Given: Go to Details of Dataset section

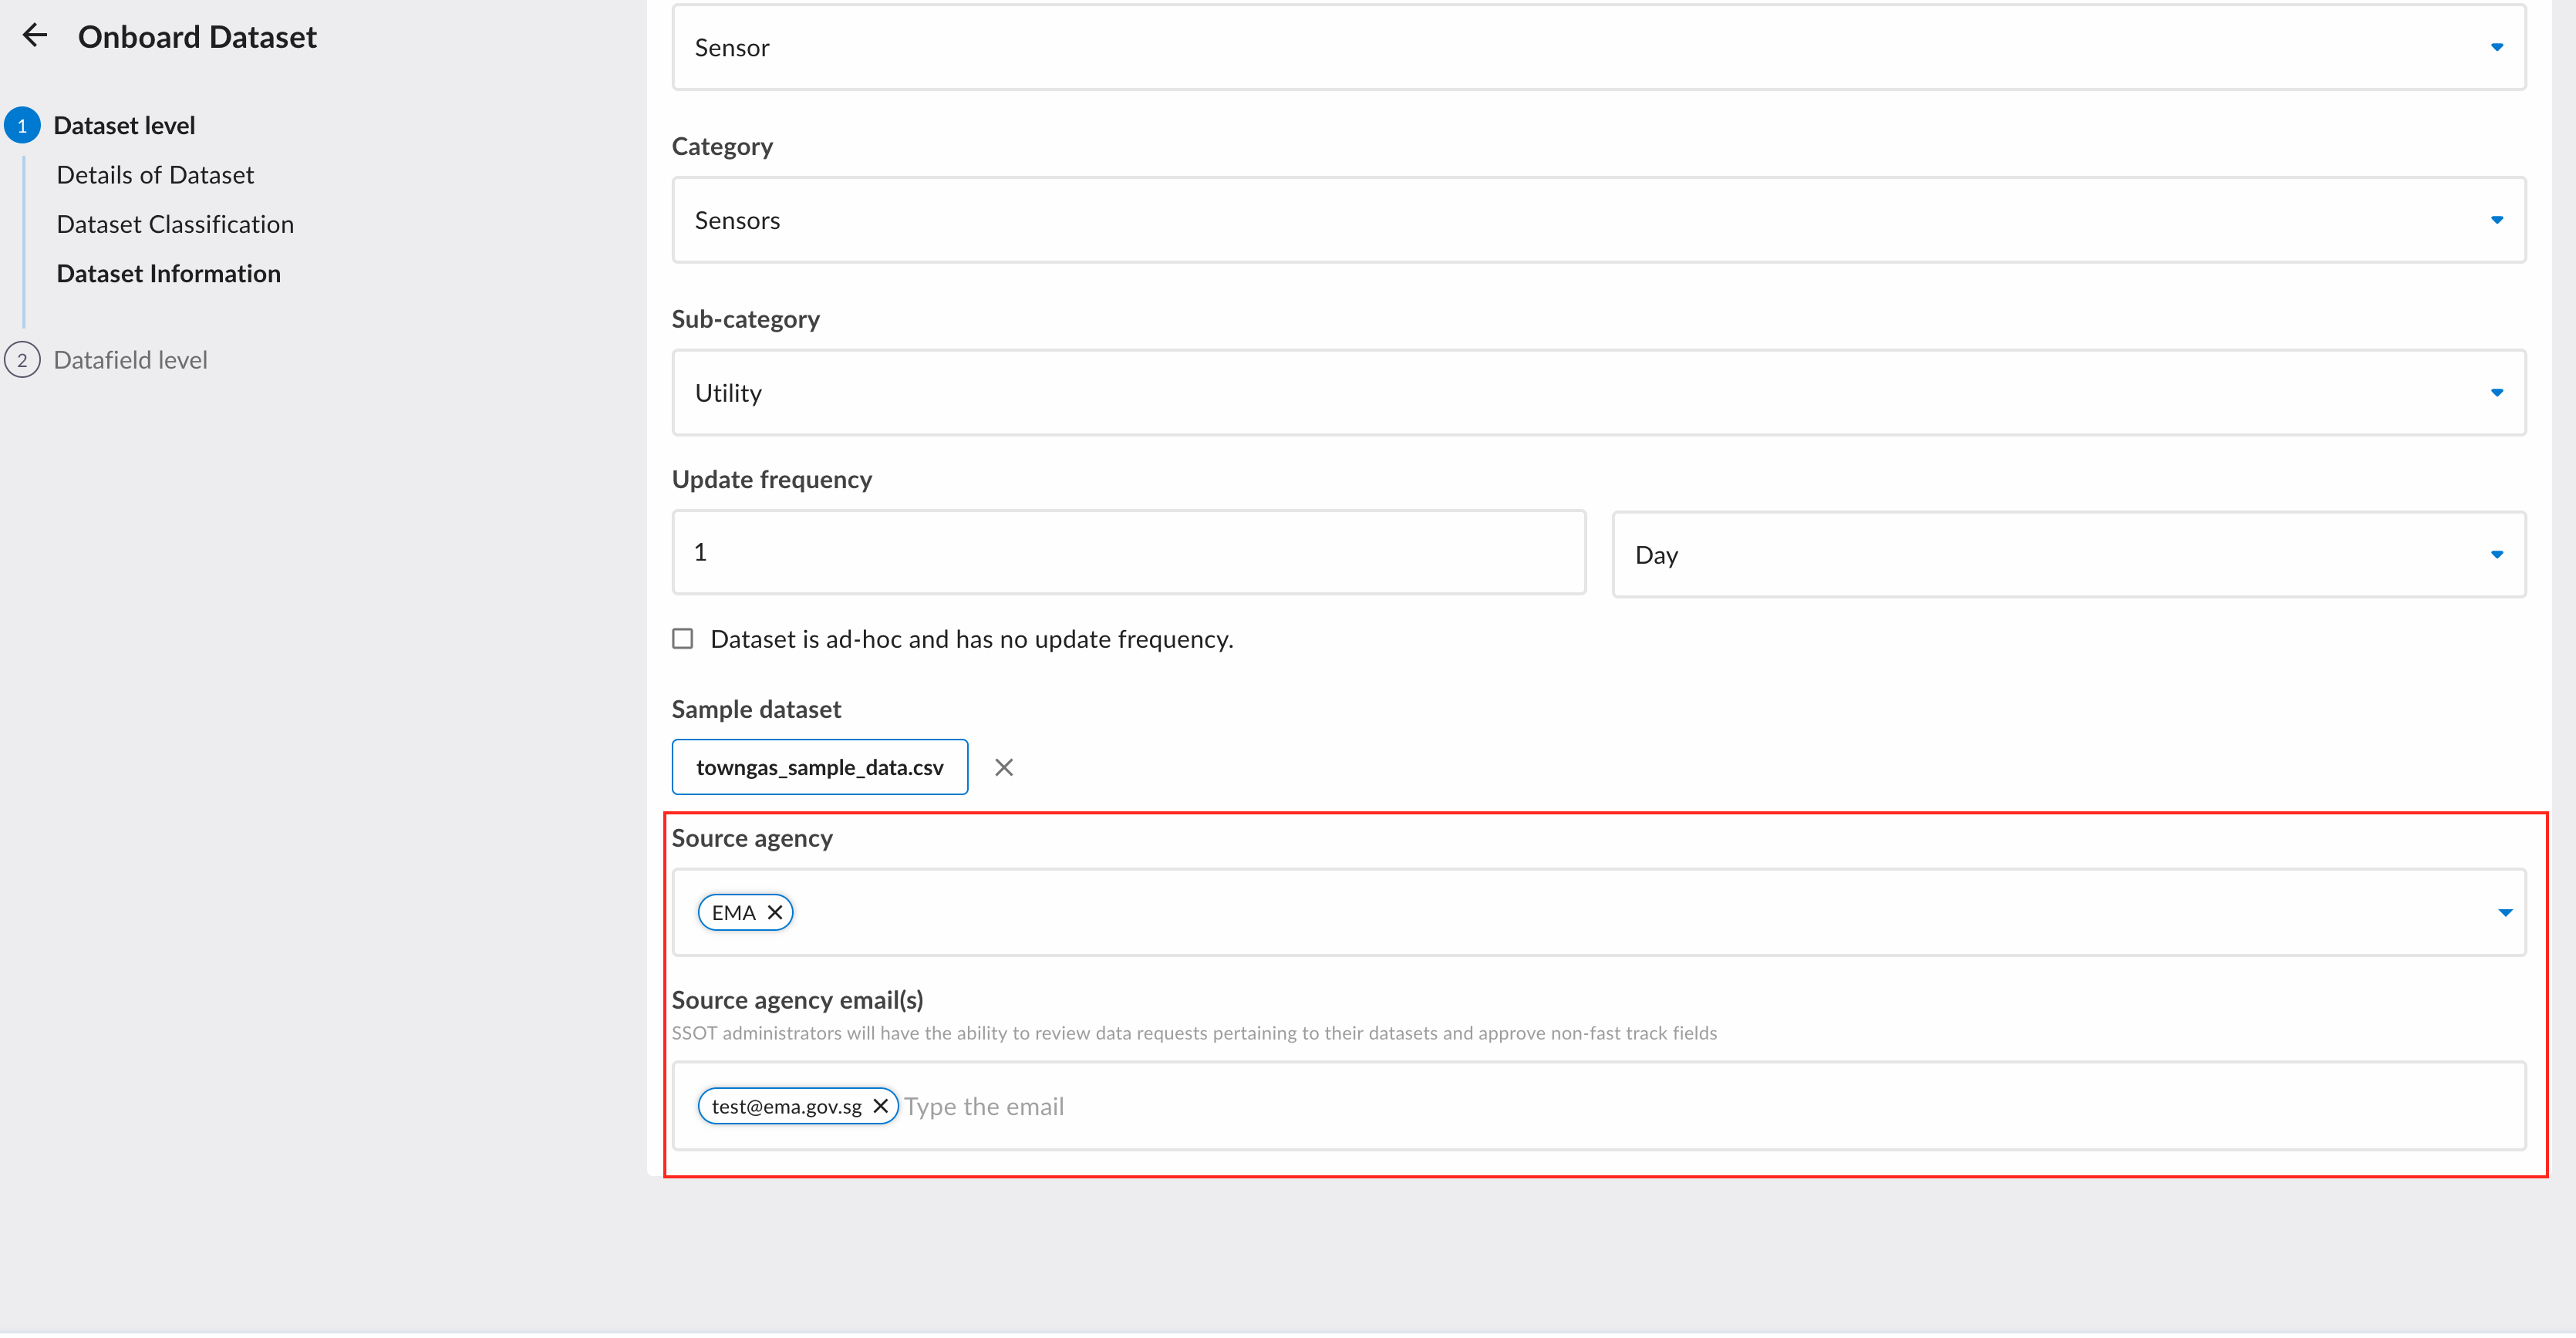Looking at the screenshot, I should [x=155, y=175].
